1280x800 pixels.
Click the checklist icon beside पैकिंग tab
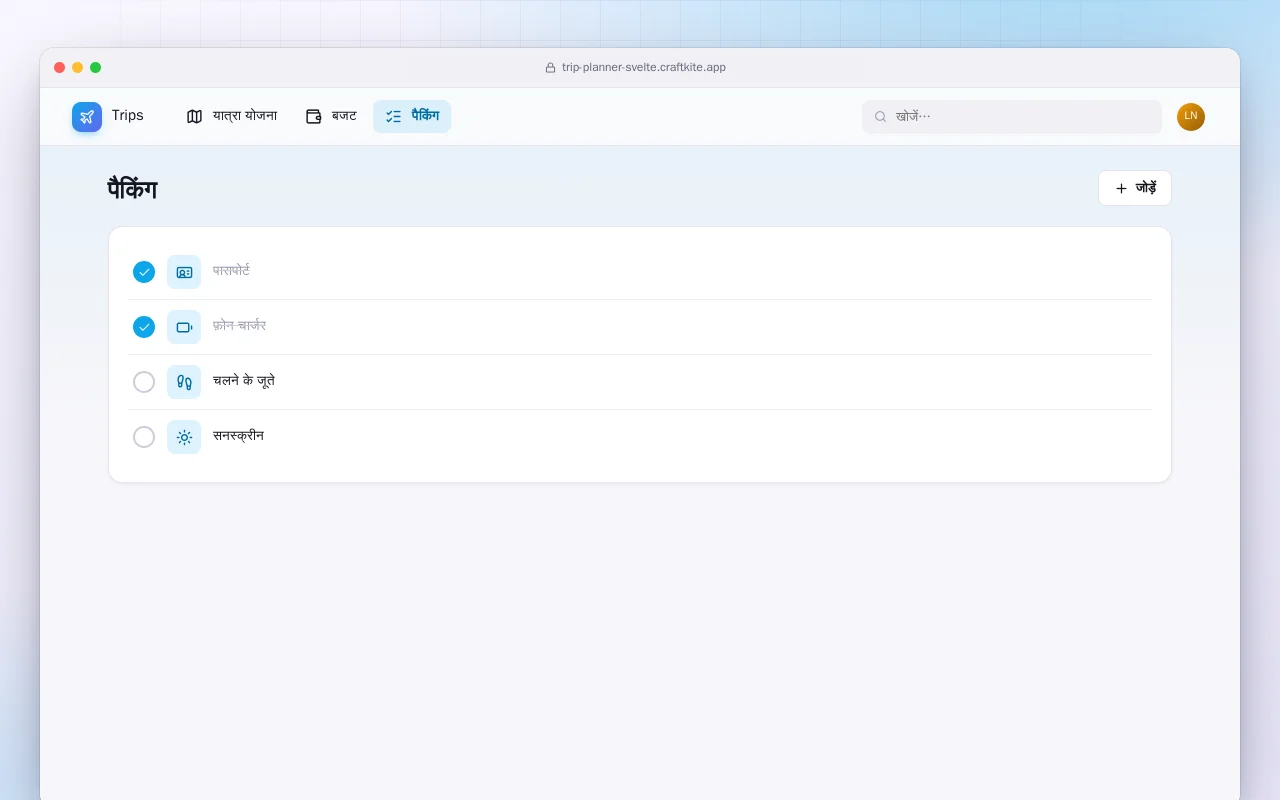394,117
